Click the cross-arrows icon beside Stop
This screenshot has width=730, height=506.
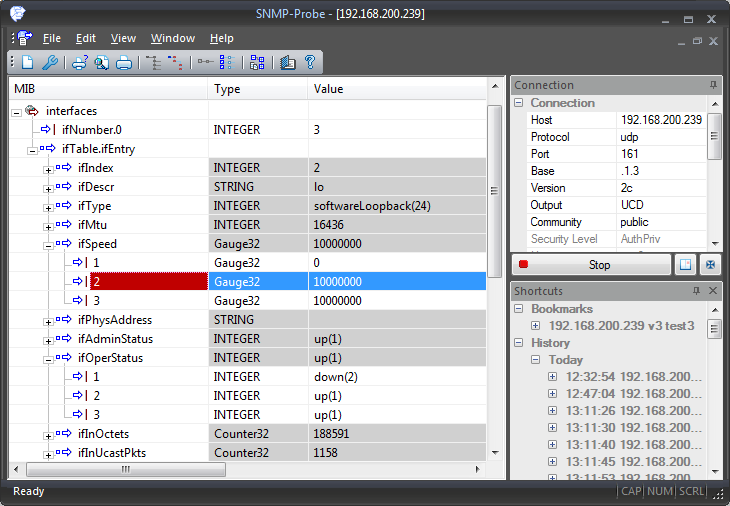pyautogui.click(x=710, y=264)
